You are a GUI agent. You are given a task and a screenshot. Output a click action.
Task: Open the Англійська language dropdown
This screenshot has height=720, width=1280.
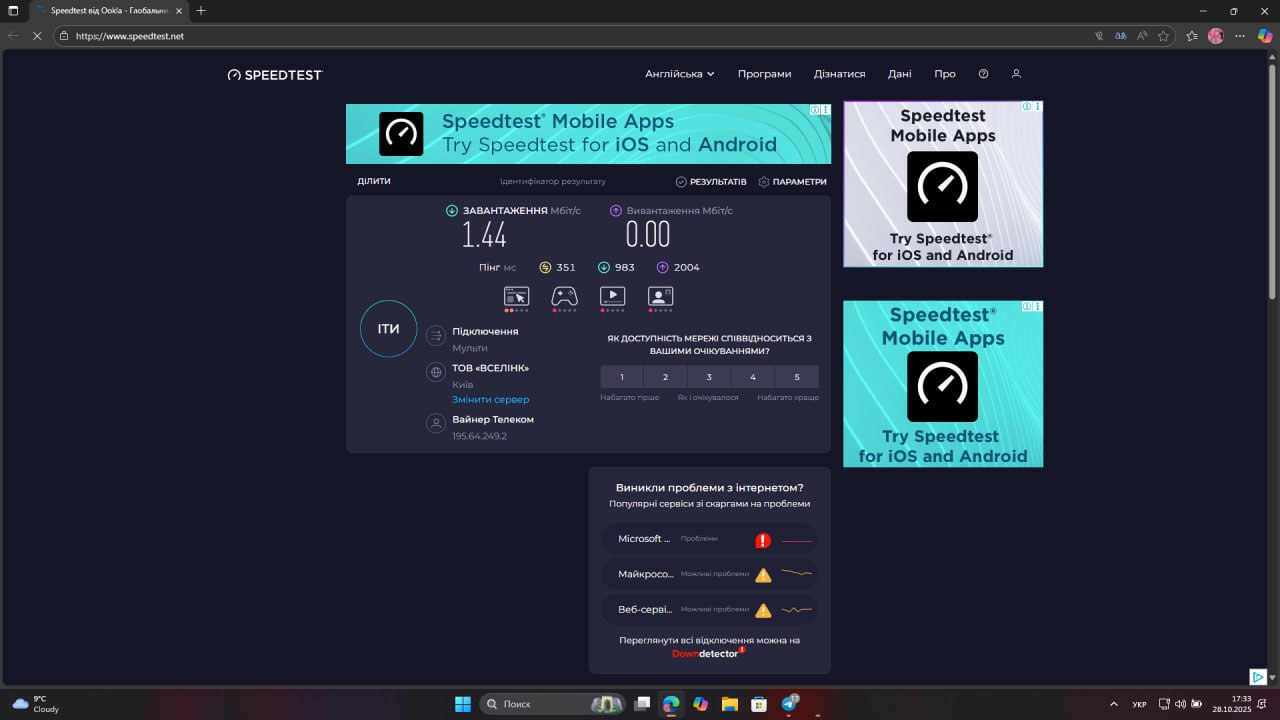click(680, 74)
